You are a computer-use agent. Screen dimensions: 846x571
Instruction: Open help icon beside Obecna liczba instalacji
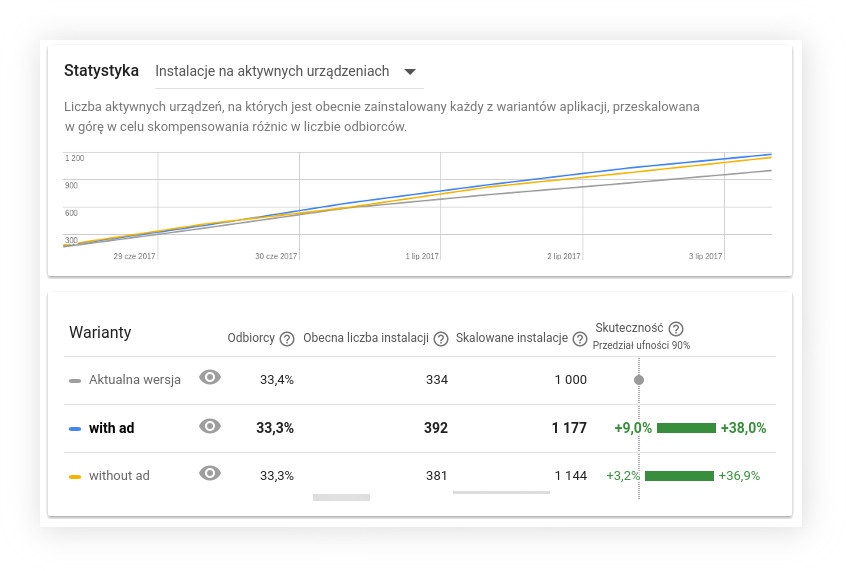[441, 339]
